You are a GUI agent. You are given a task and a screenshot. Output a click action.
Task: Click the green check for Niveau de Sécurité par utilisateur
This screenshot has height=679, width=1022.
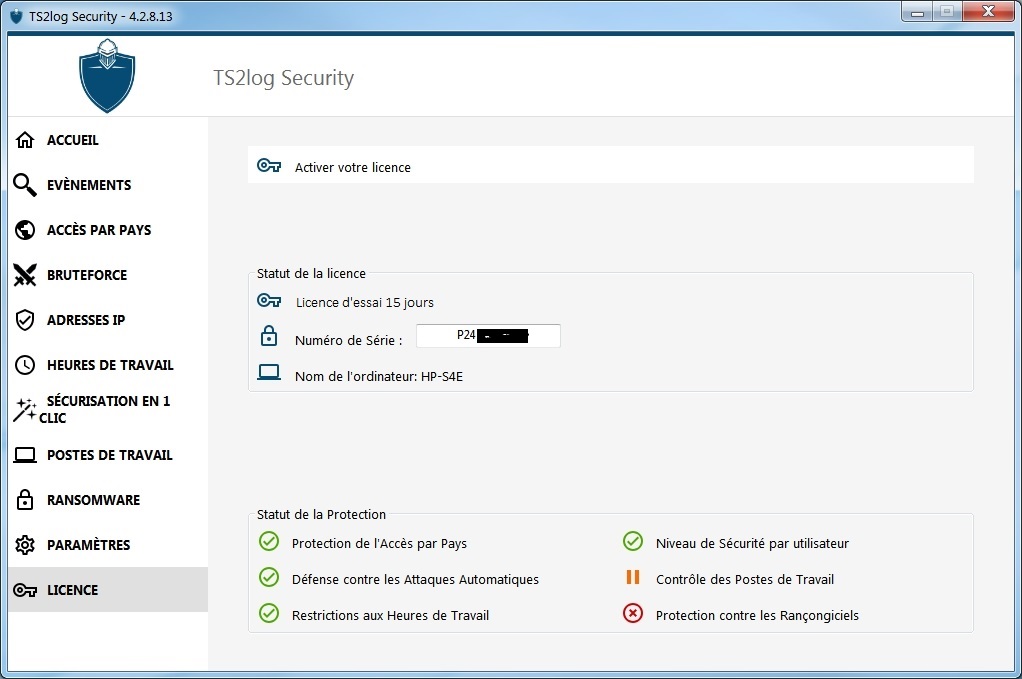click(632, 541)
